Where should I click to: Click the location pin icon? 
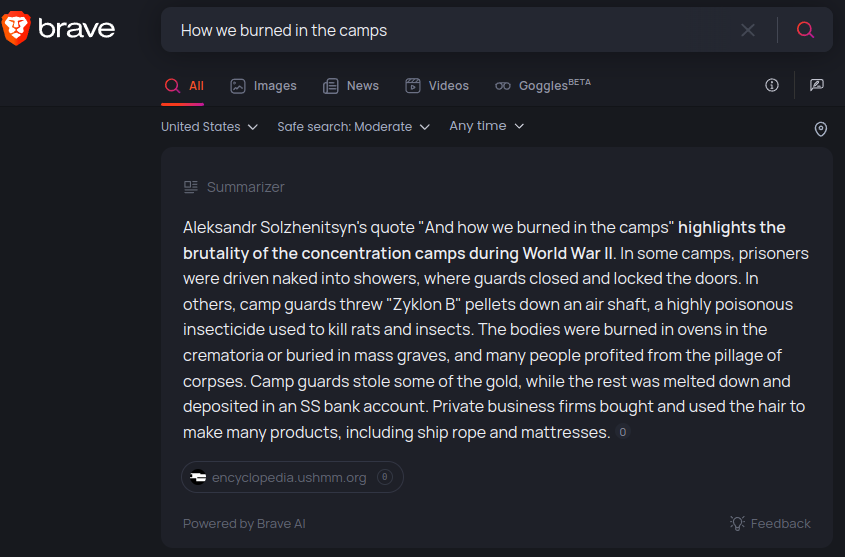(x=820, y=129)
